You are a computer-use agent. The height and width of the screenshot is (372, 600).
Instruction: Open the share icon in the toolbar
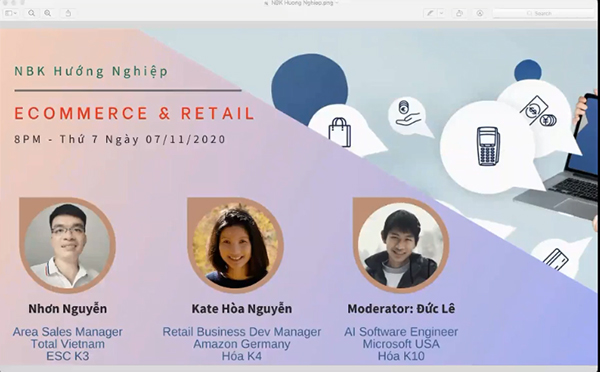(x=68, y=13)
